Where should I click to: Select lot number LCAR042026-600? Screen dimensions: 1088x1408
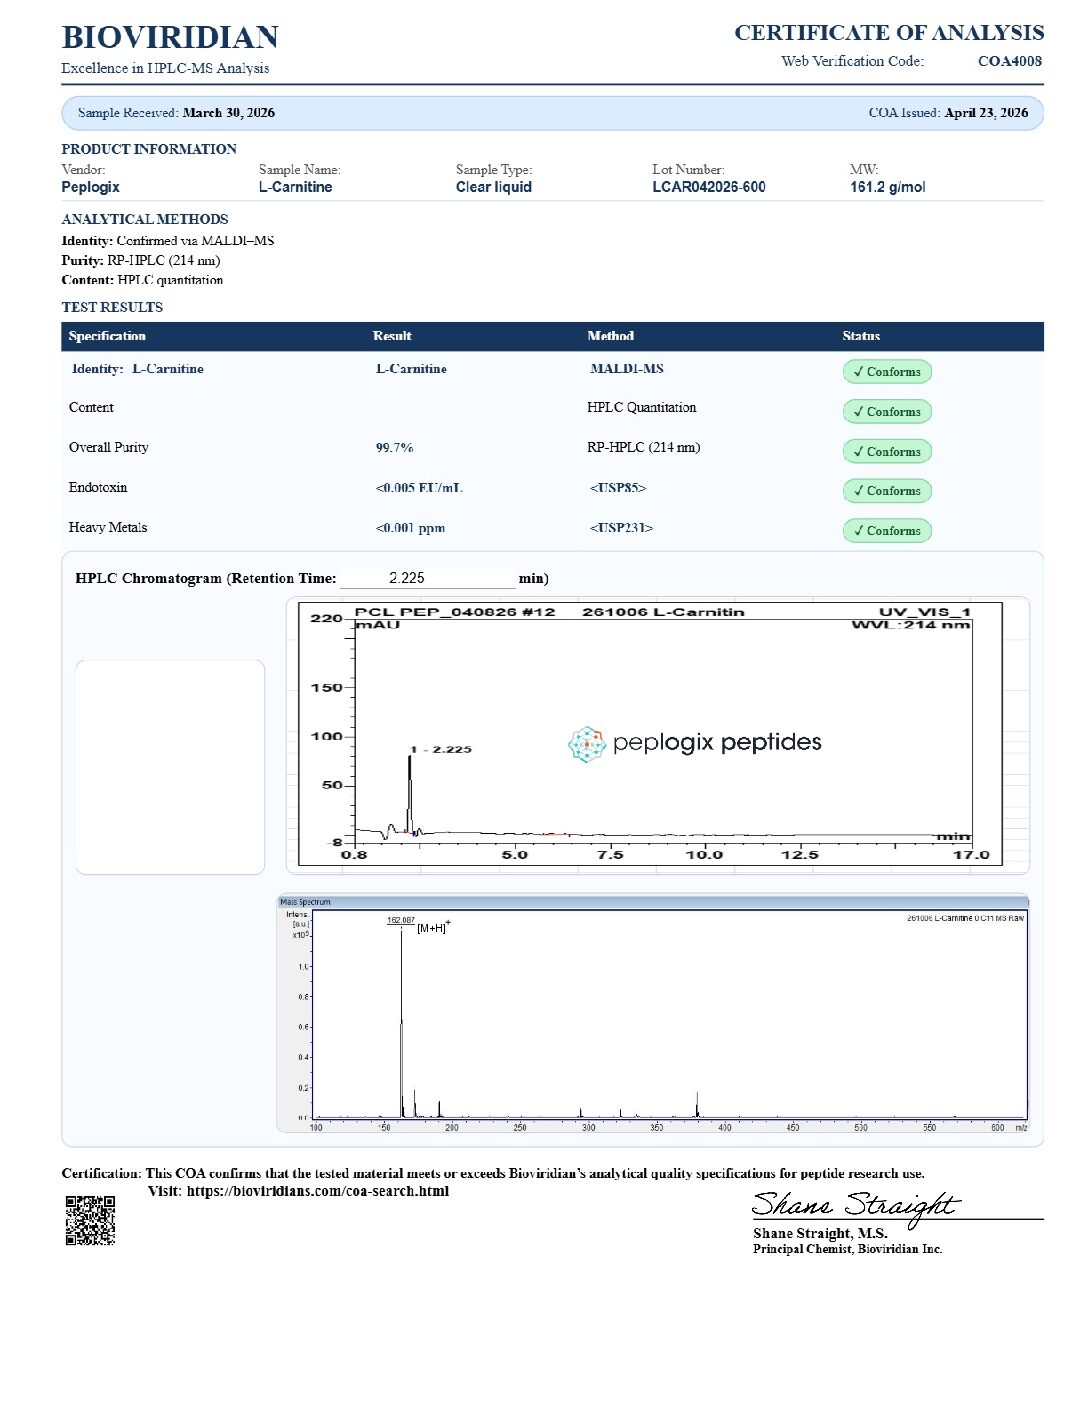(709, 187)
